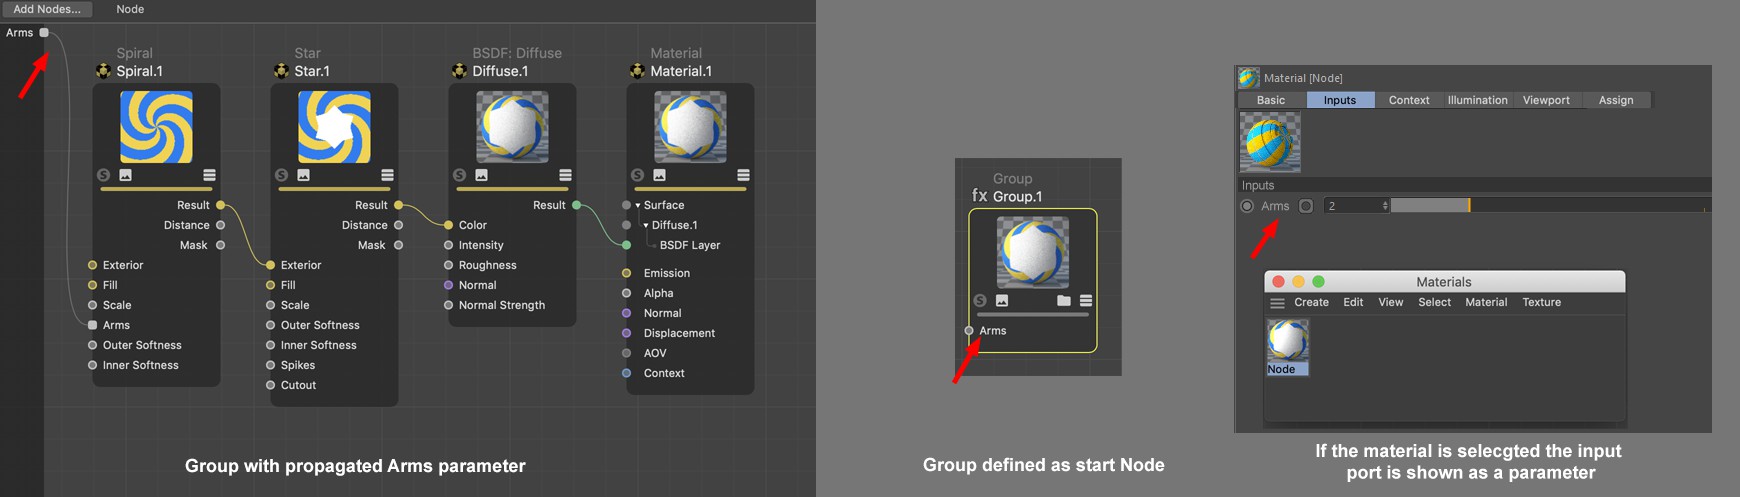Open the Texture menu in Materials window

click(1541, 302)
